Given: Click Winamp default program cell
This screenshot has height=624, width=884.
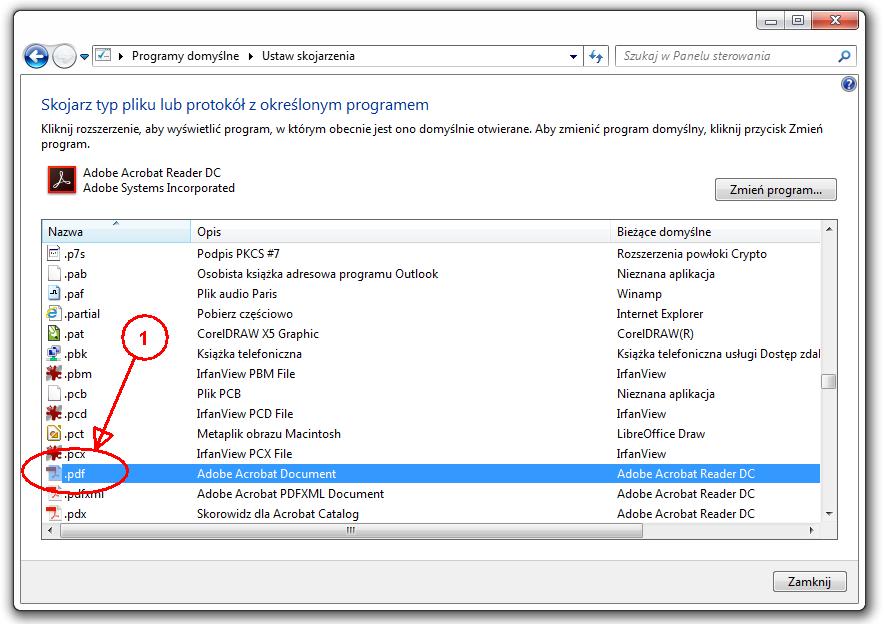Looking at the screenshot, I should pos(639,294).
